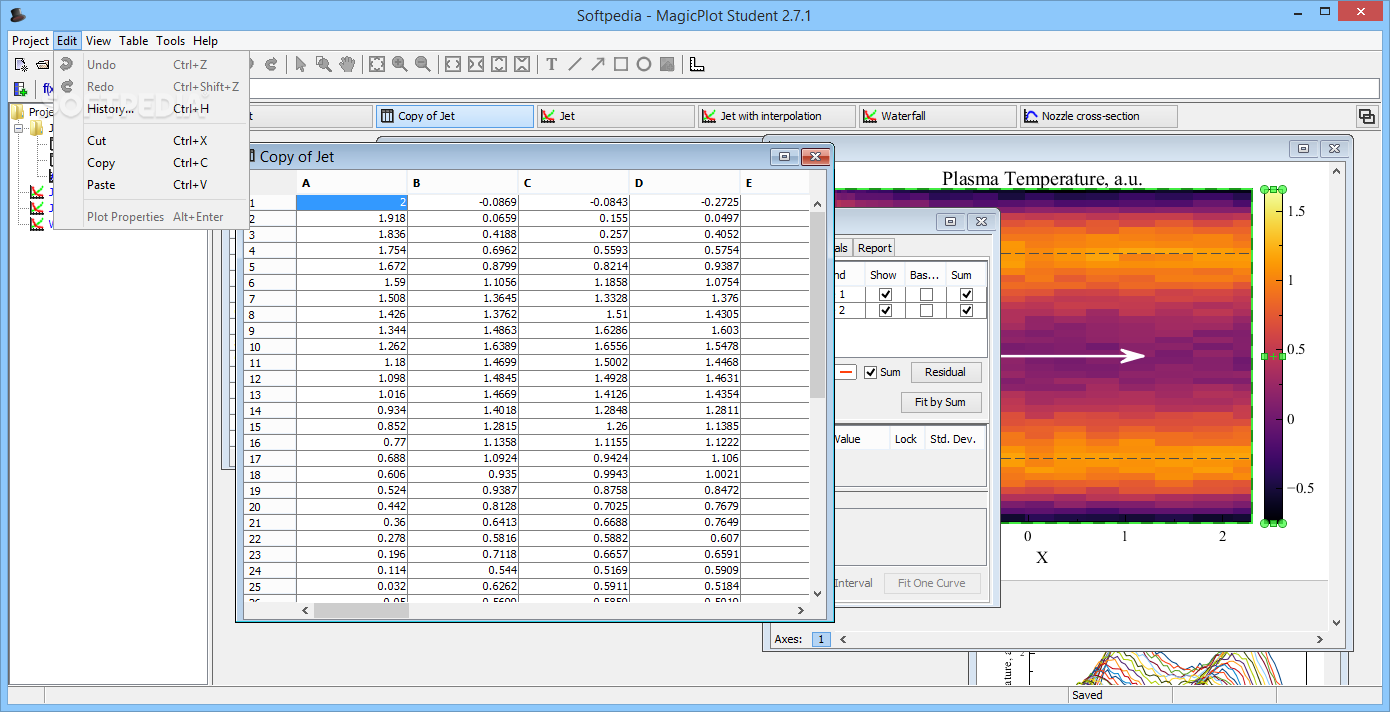Switch to the Nozzle cross-section tab

tap(1098, 116)
